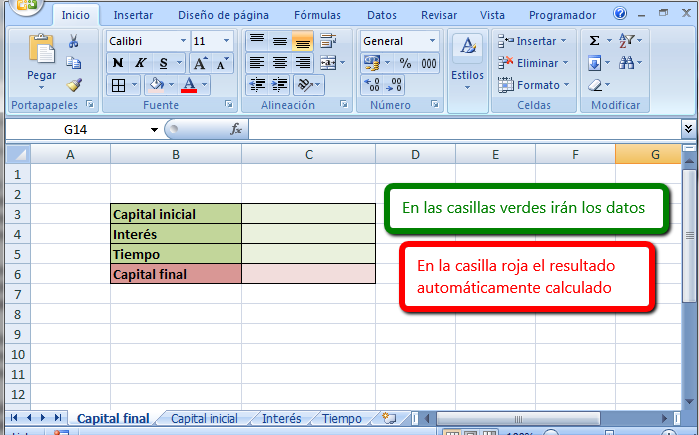Viewport: 699px width, 435px height.
Task: Click the Merge and Center icon
Action: 328,63
